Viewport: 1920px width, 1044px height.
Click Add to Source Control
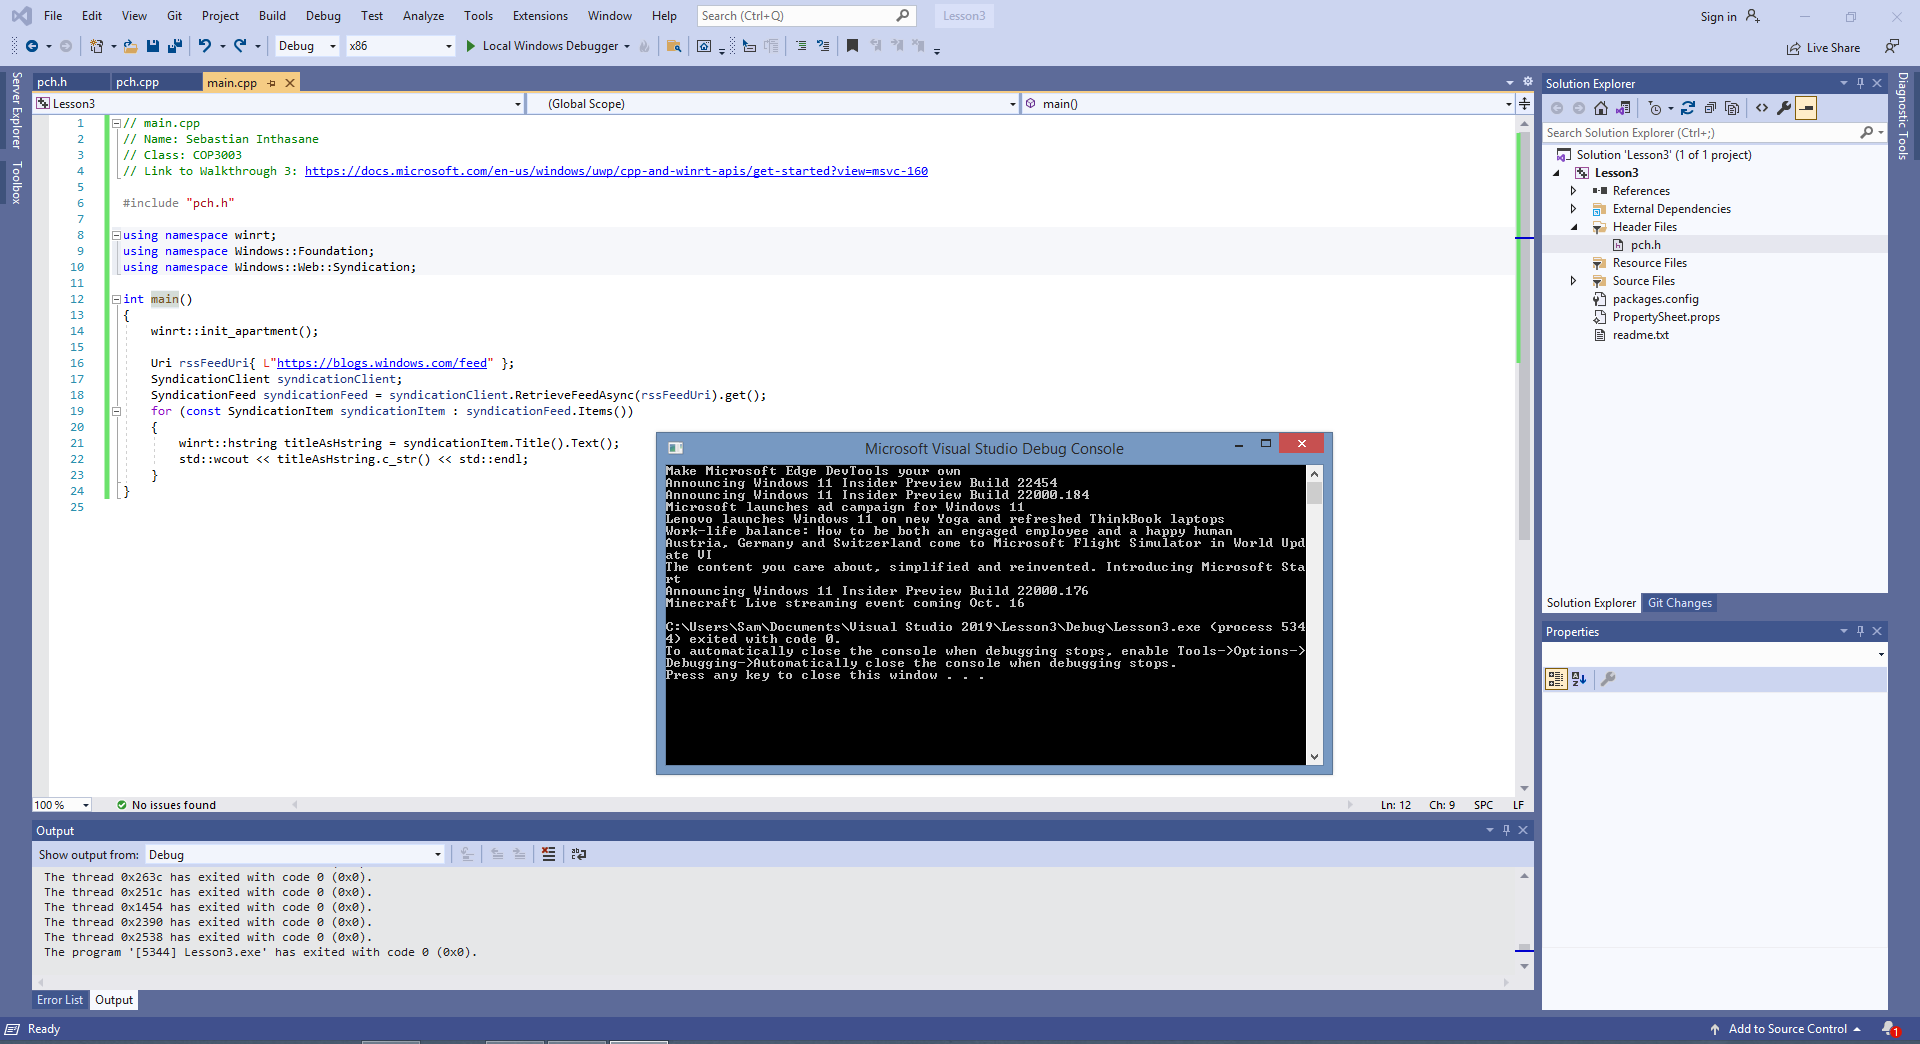[x=1786, y=1029]
